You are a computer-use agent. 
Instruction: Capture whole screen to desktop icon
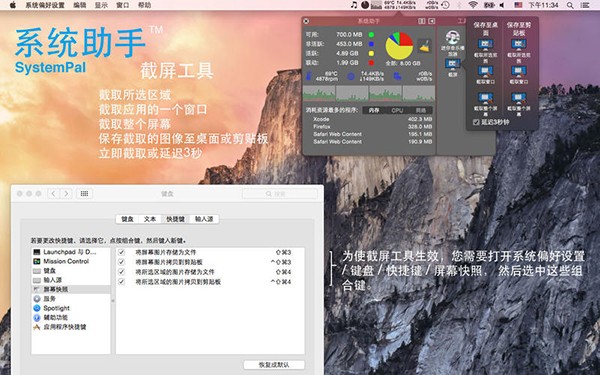(x=485, y=98)
